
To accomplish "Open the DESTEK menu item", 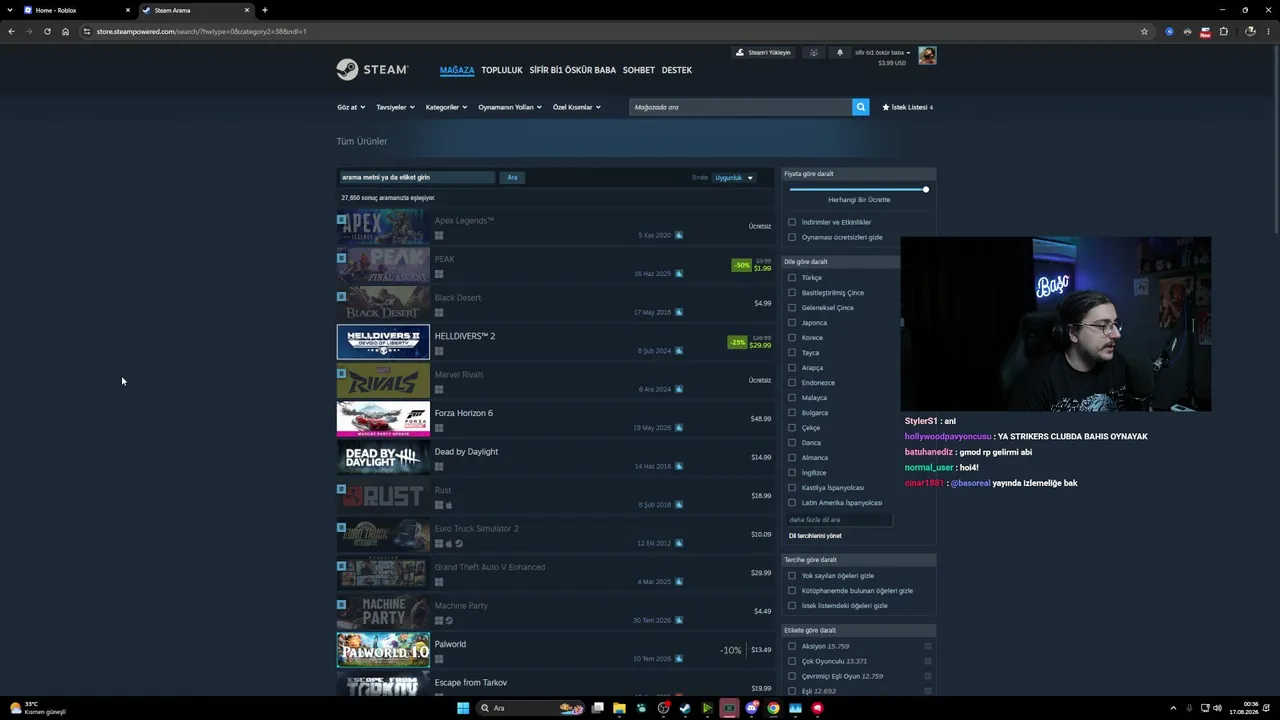I will click(677, 70).
